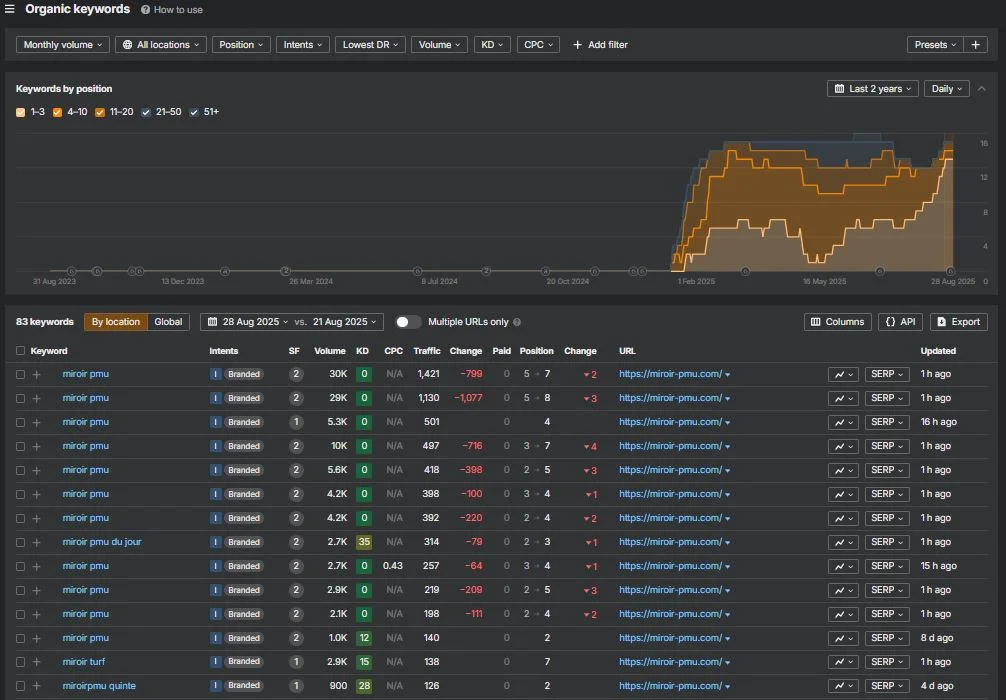
Task: Click the KD 28 badge
Action: pyautogui.click(x=364, y=686)
